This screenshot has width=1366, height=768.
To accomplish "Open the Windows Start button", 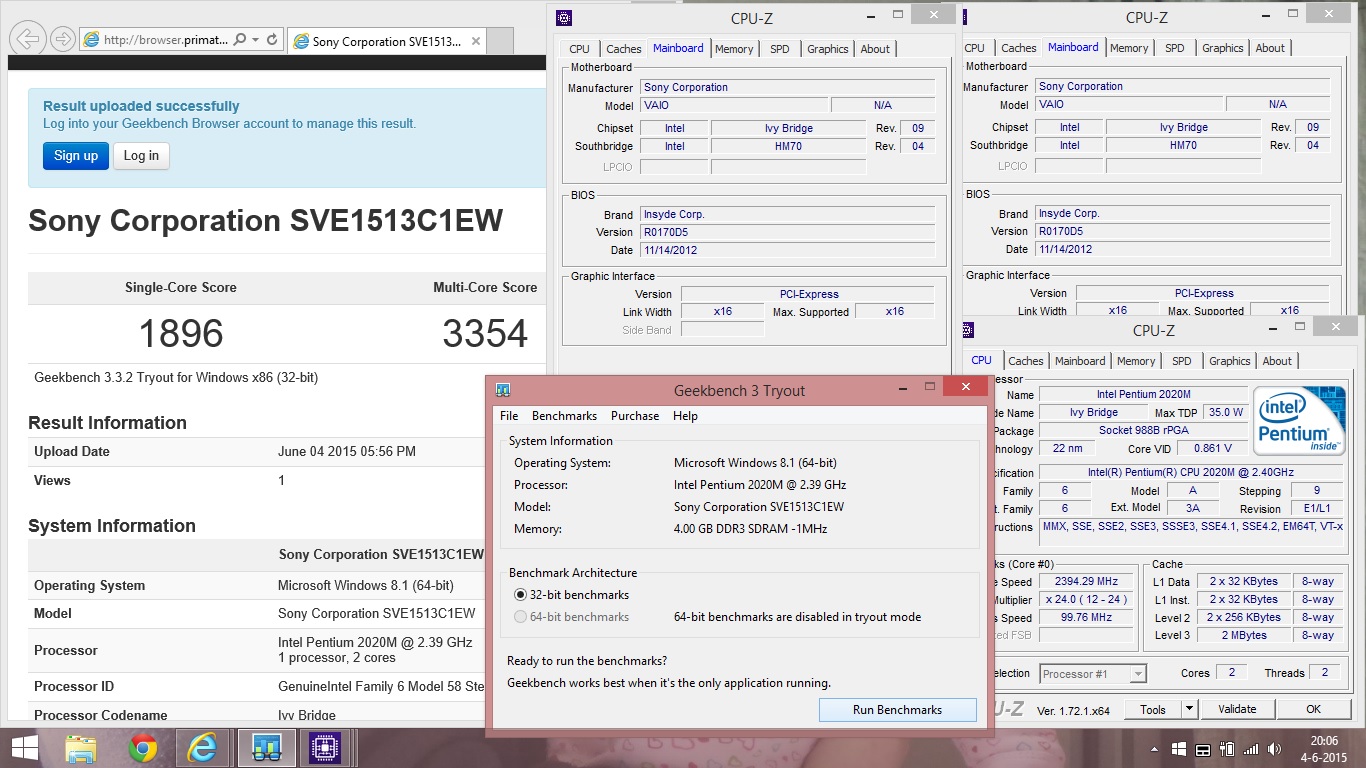I will [24, 748].
